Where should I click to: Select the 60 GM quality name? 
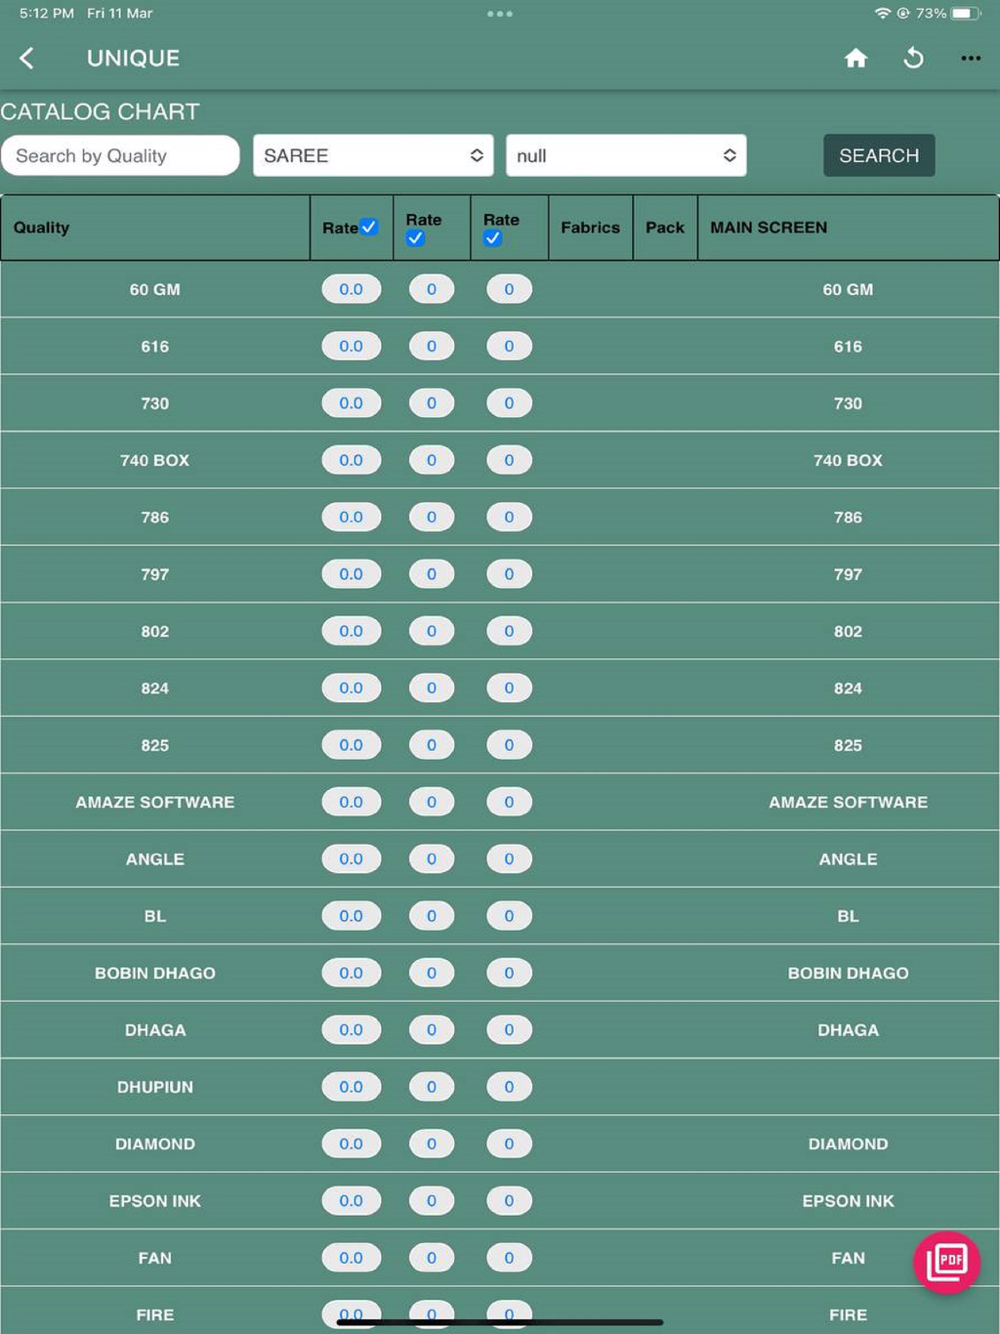[155, 289]
